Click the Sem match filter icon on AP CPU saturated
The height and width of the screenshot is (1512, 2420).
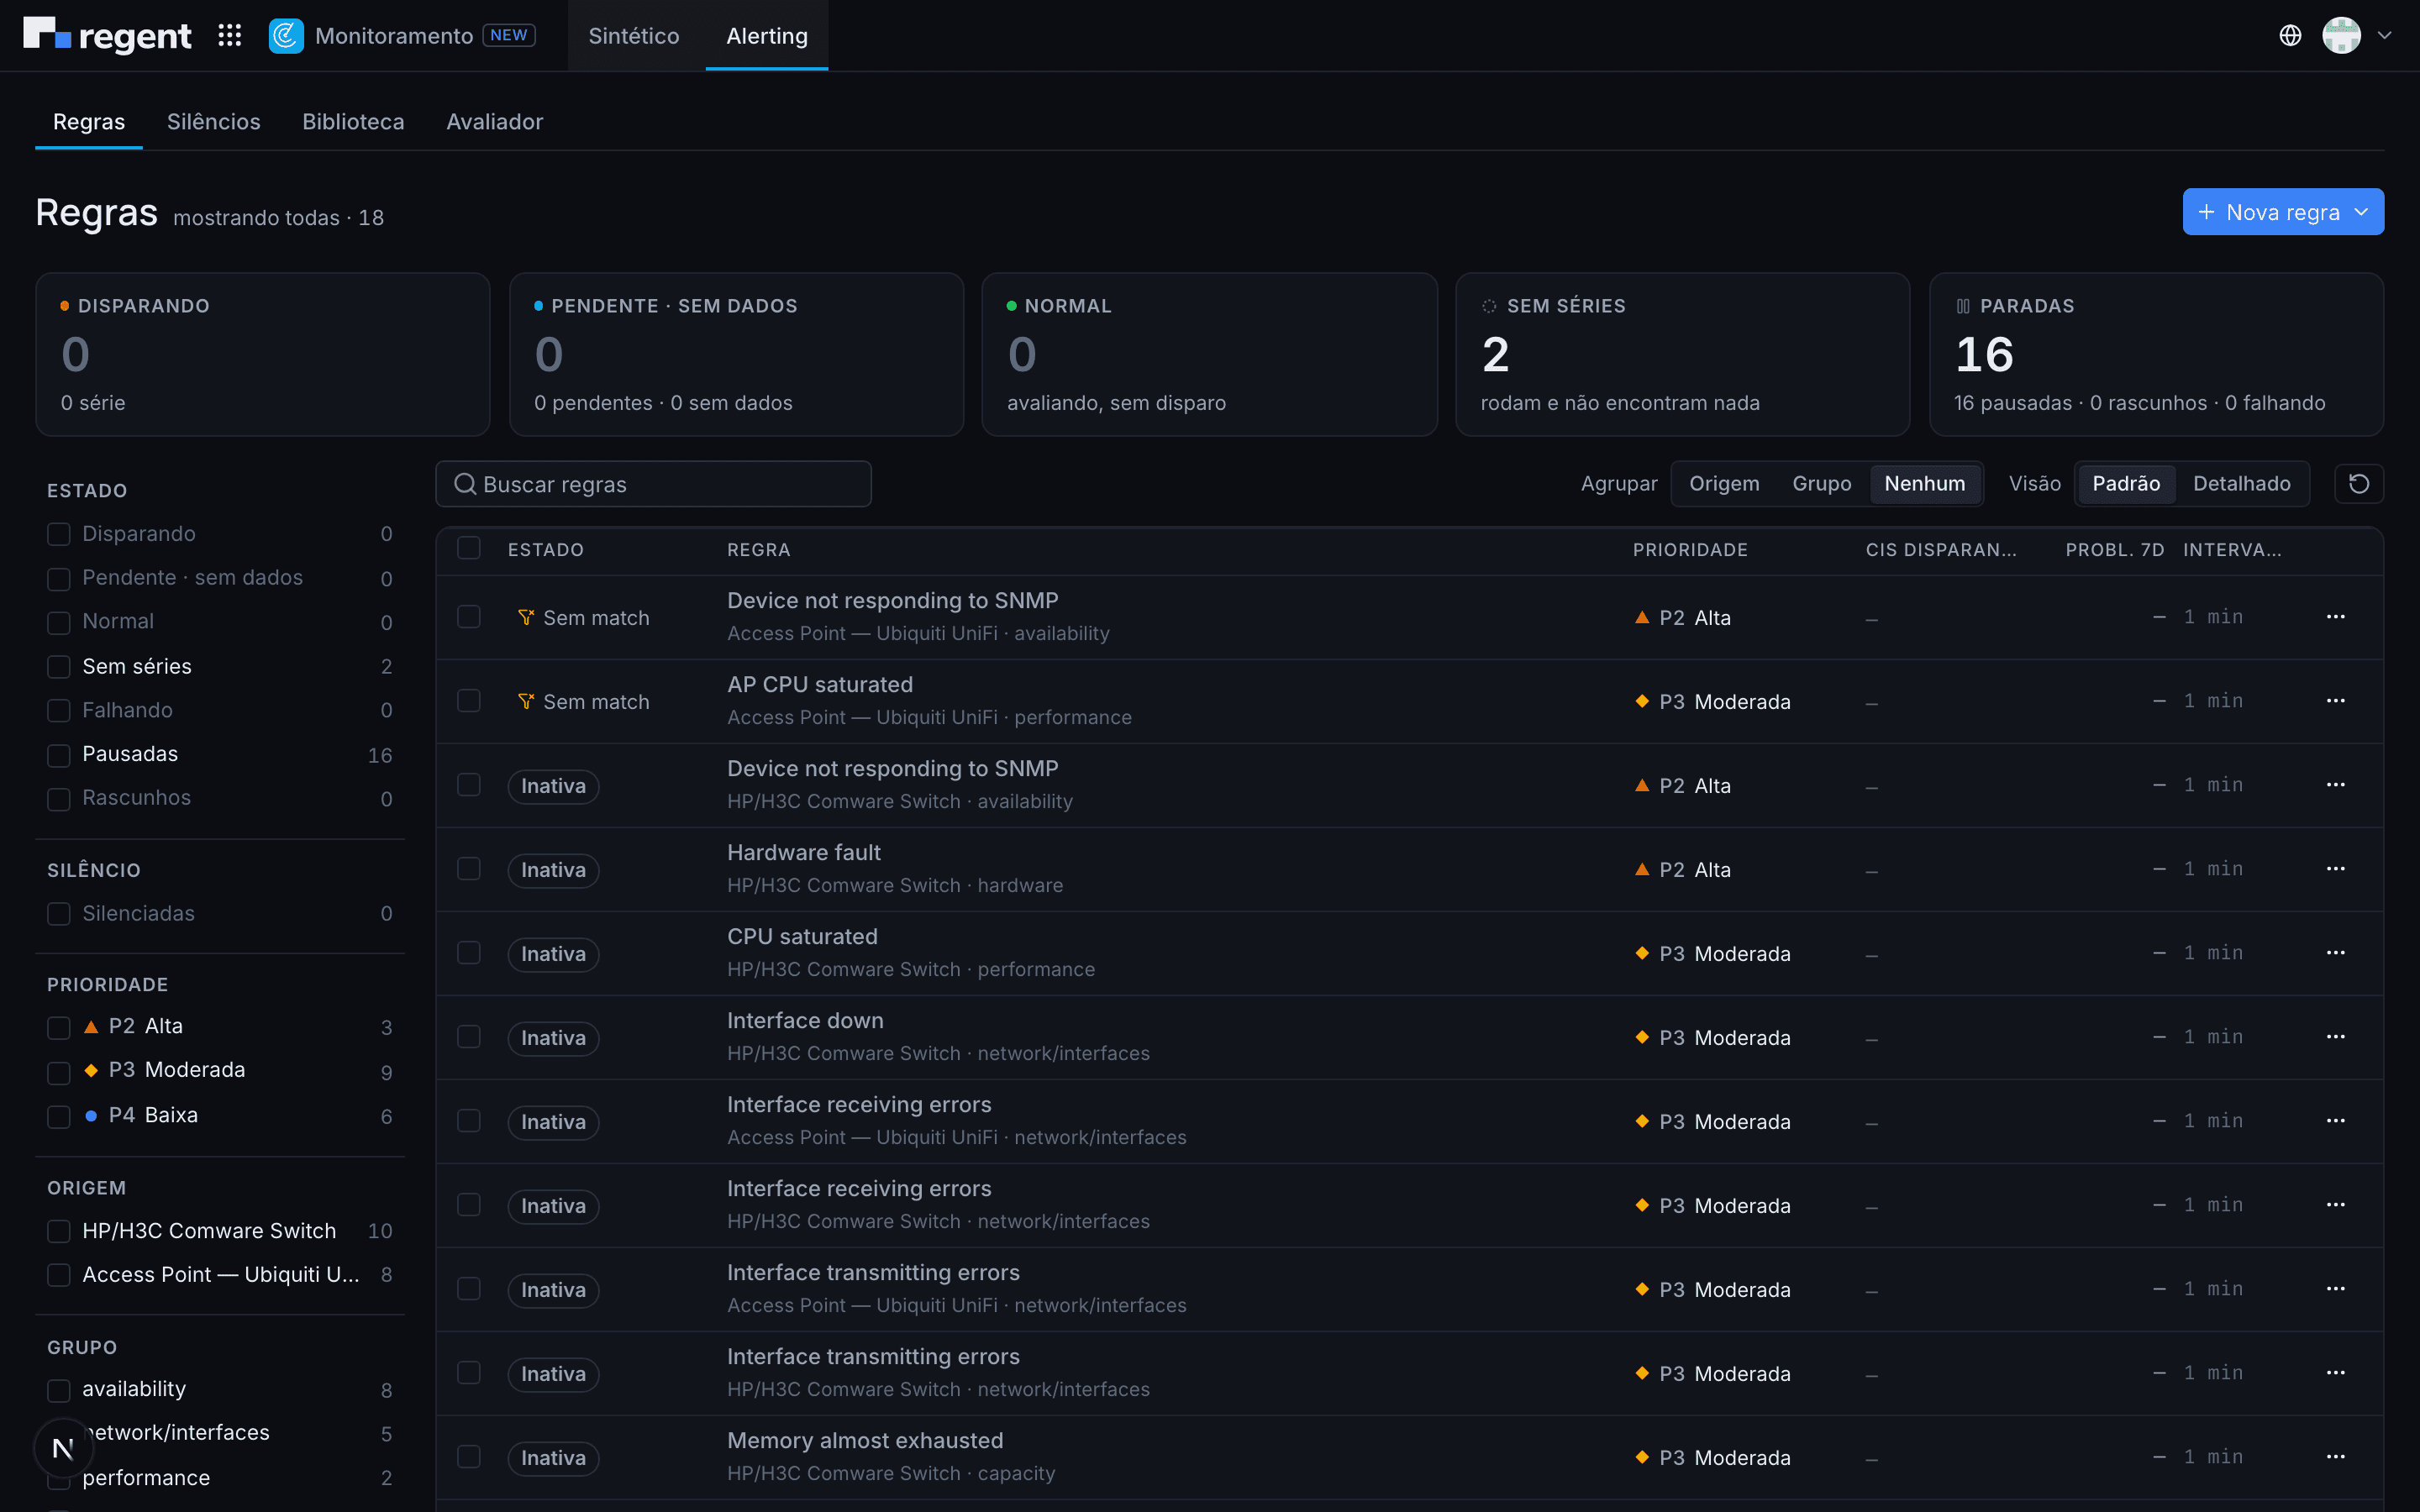525,702
